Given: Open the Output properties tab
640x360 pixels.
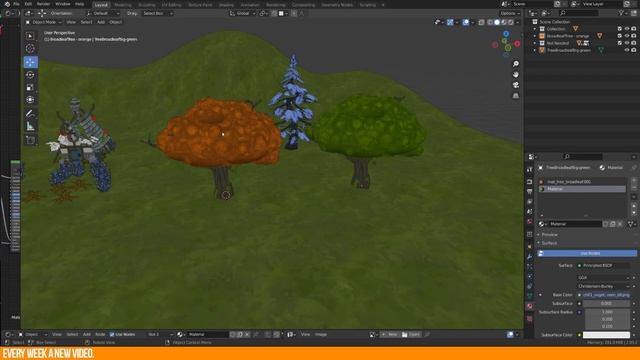Looking at the screenshot, I should click(530, 191).
